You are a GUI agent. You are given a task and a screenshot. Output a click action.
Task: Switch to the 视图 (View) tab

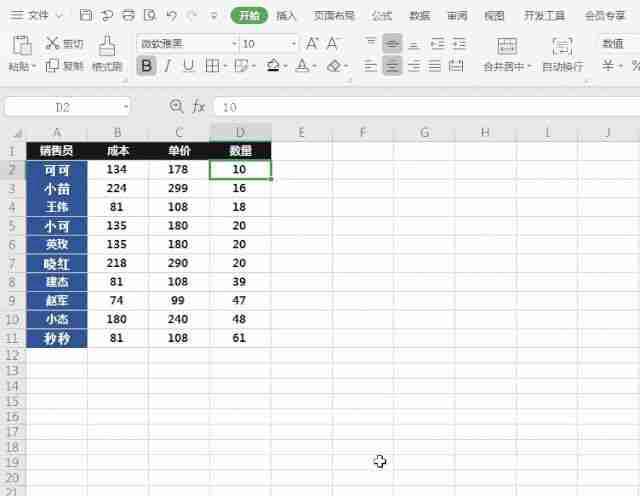tap(494, 16)
